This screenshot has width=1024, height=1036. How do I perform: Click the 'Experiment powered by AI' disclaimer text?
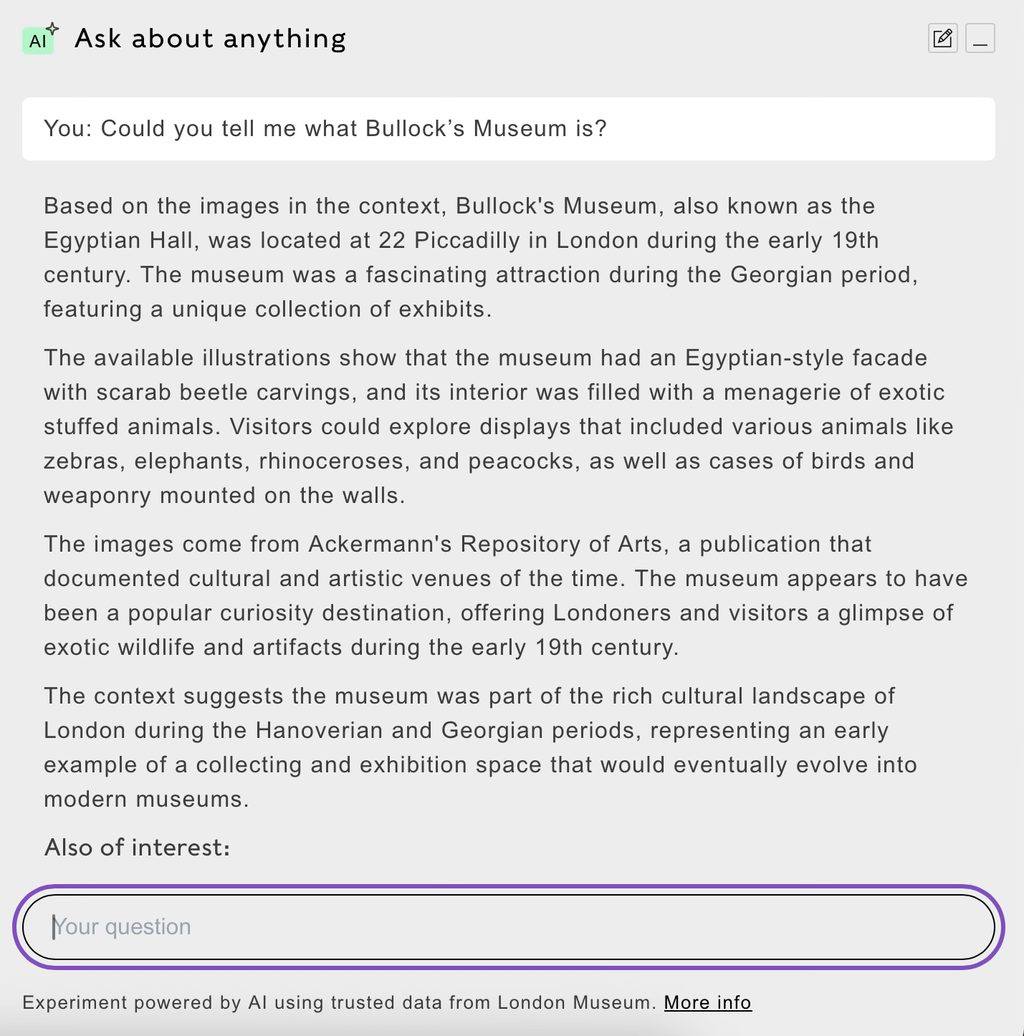pyautogui.click(x=338, y=1002)
